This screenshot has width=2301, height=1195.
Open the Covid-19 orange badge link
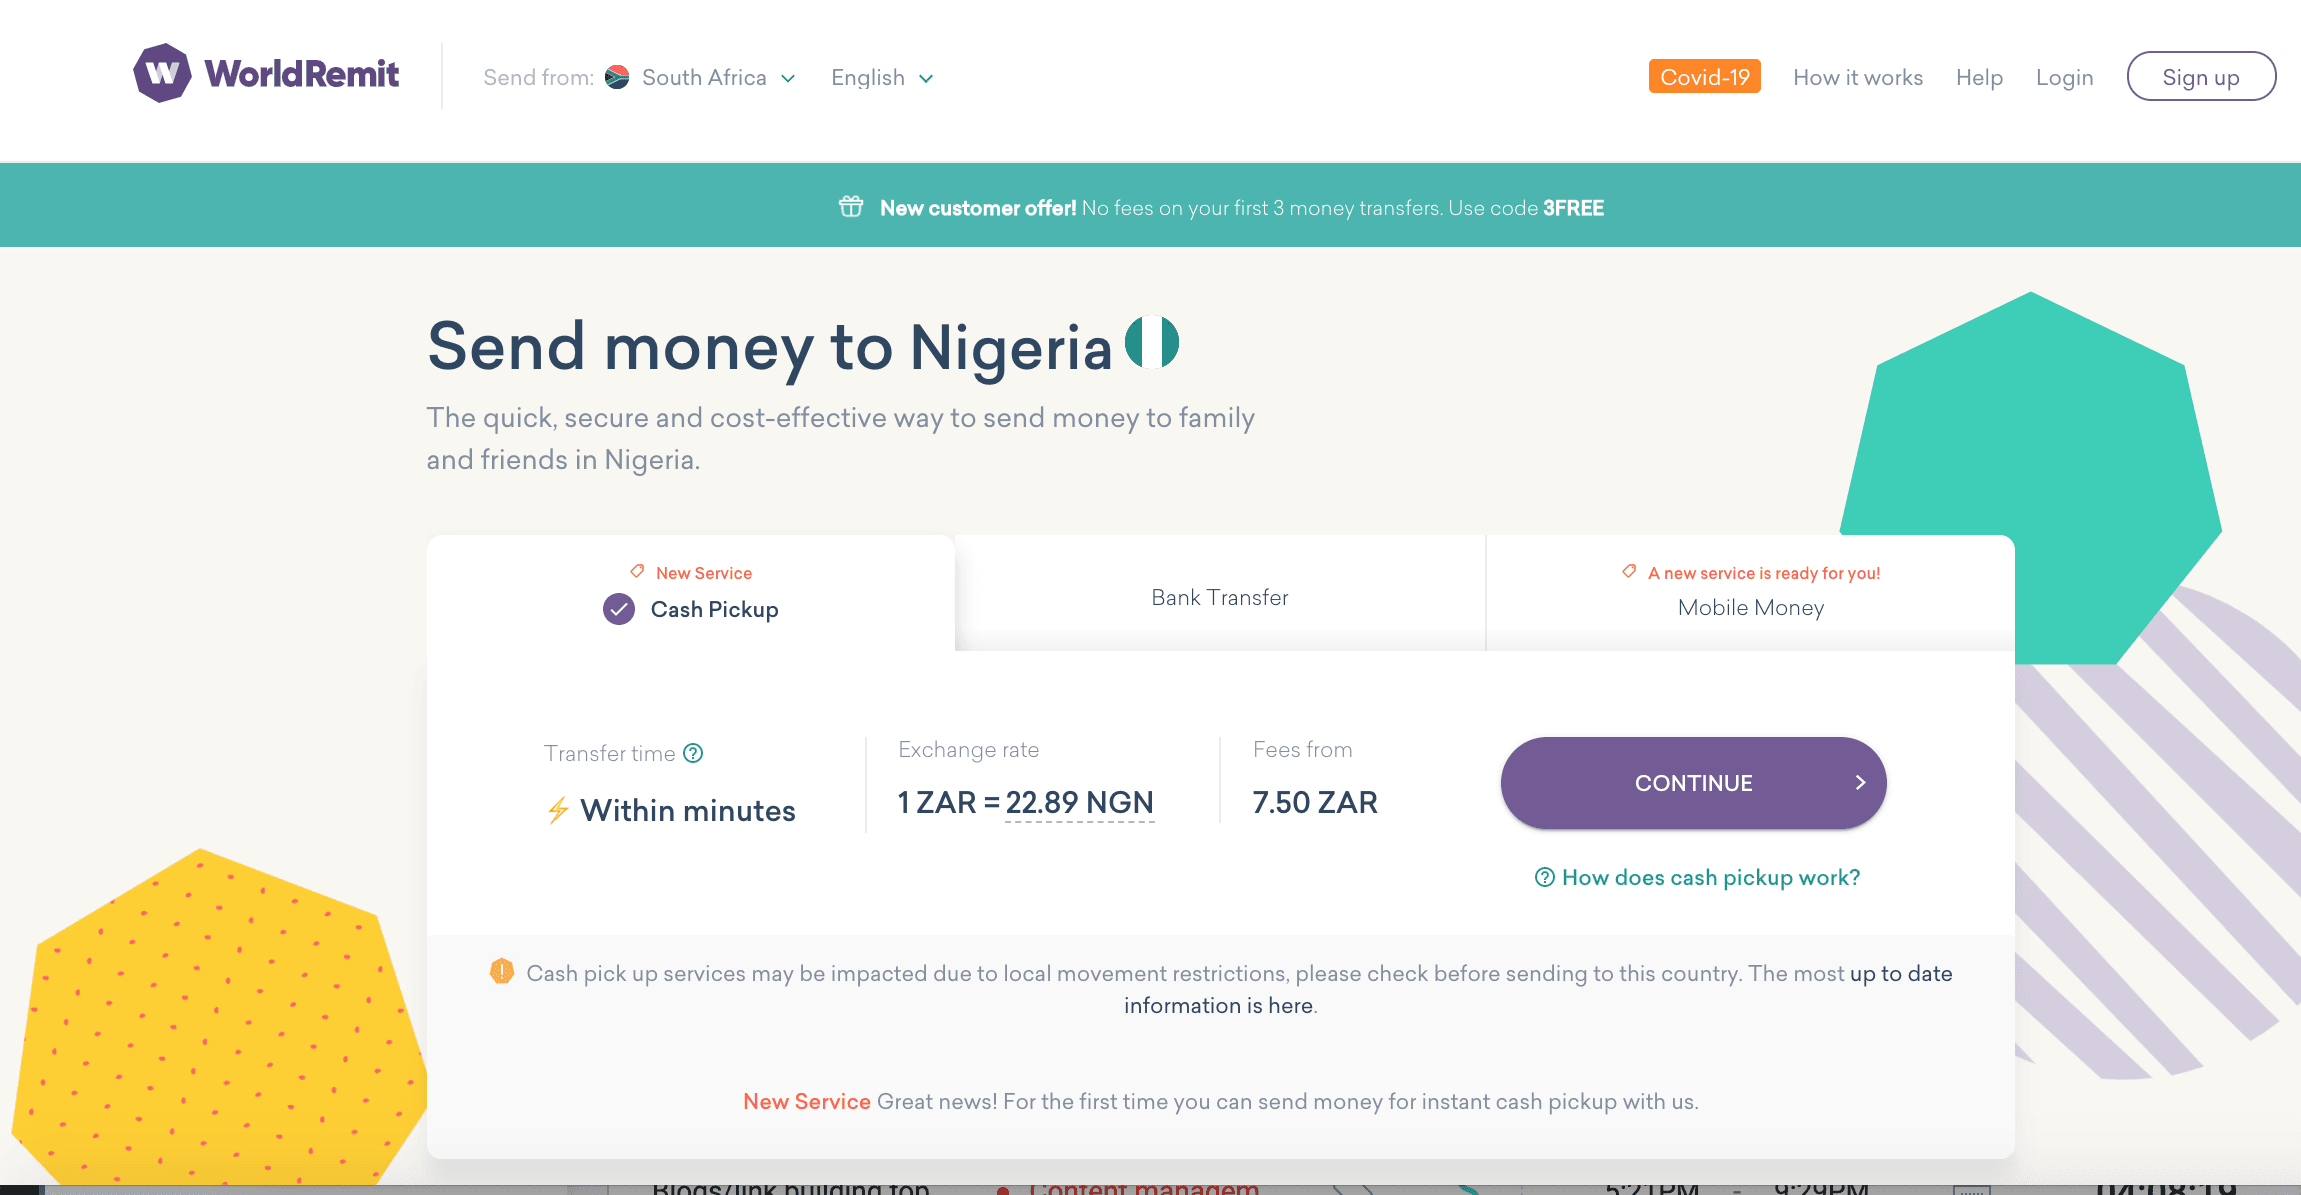pos(1704,77)
